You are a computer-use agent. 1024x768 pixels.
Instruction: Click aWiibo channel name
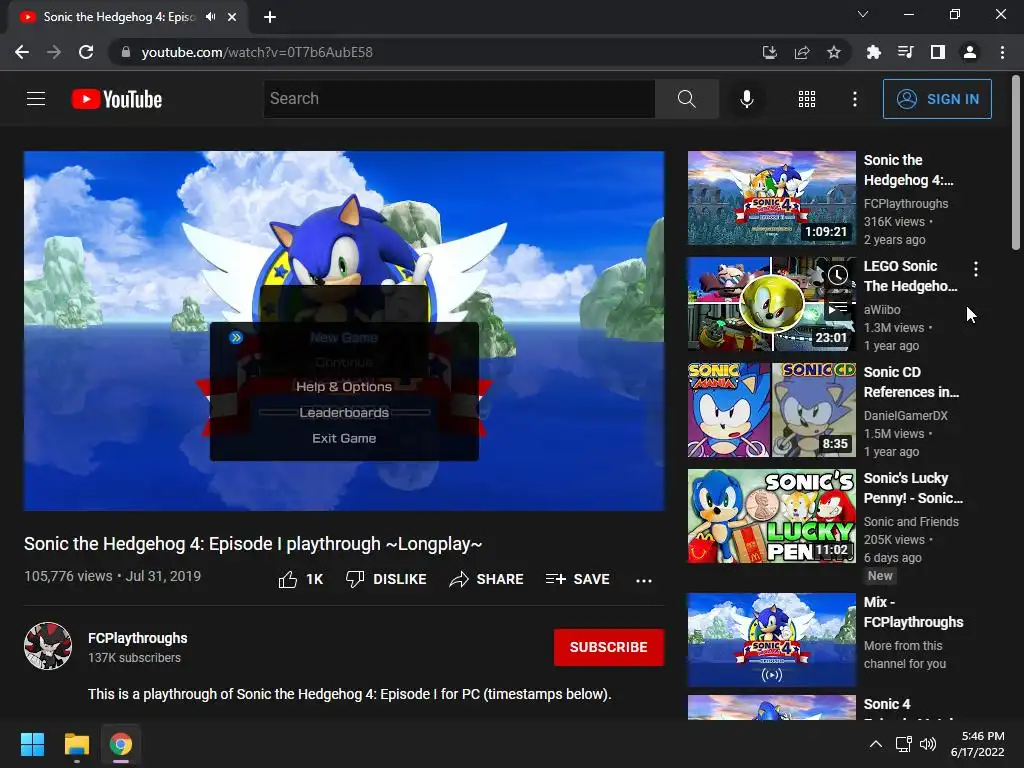click(x=882, y=310)
